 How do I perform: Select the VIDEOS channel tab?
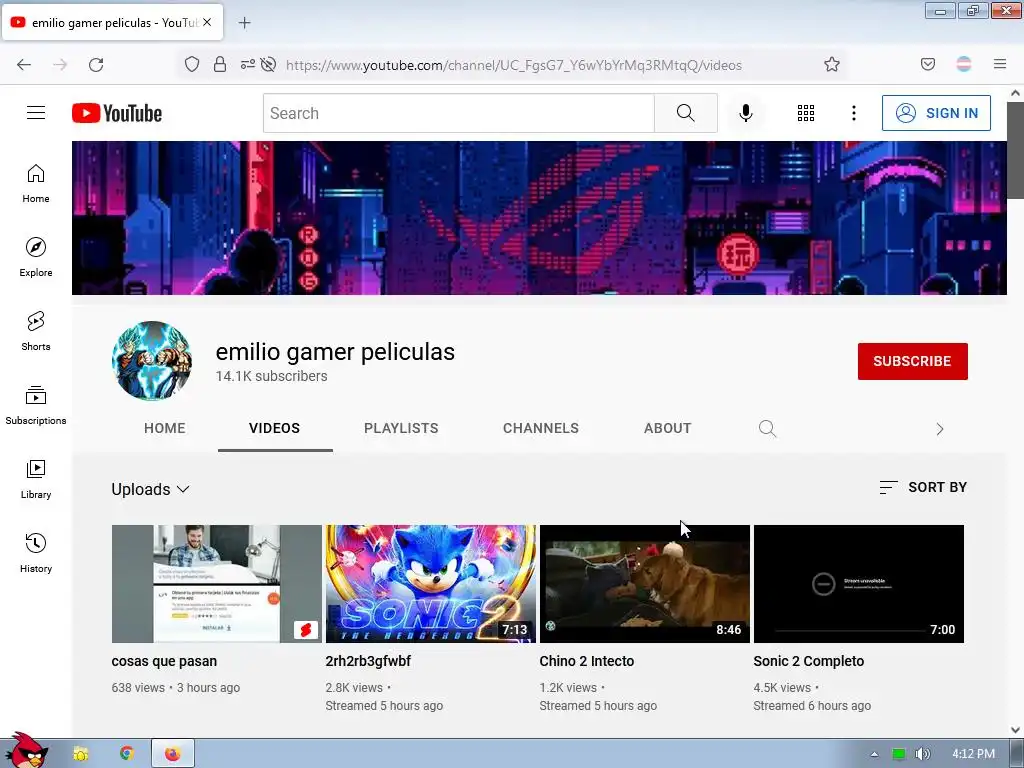point(274,428)
